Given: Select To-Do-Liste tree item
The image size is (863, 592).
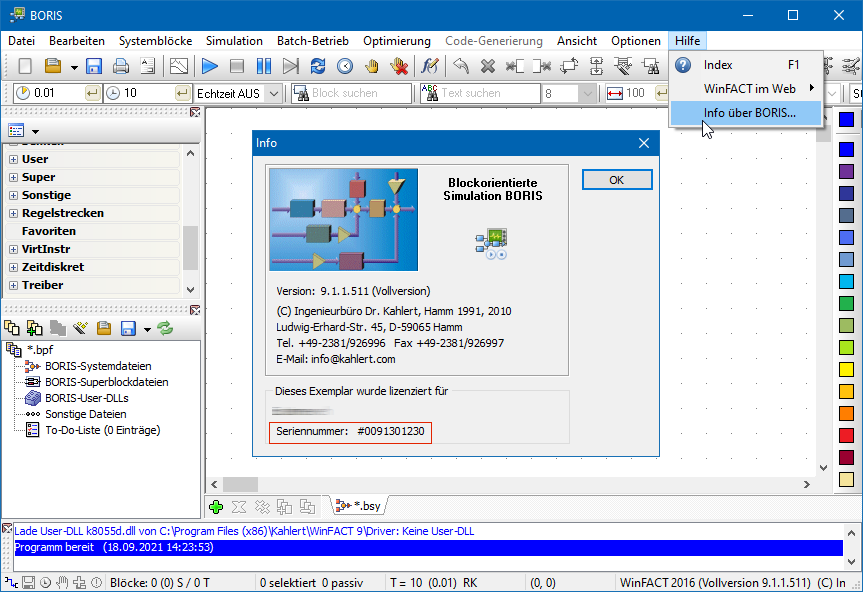Looking at the screenshot, I should pos(103,430).
